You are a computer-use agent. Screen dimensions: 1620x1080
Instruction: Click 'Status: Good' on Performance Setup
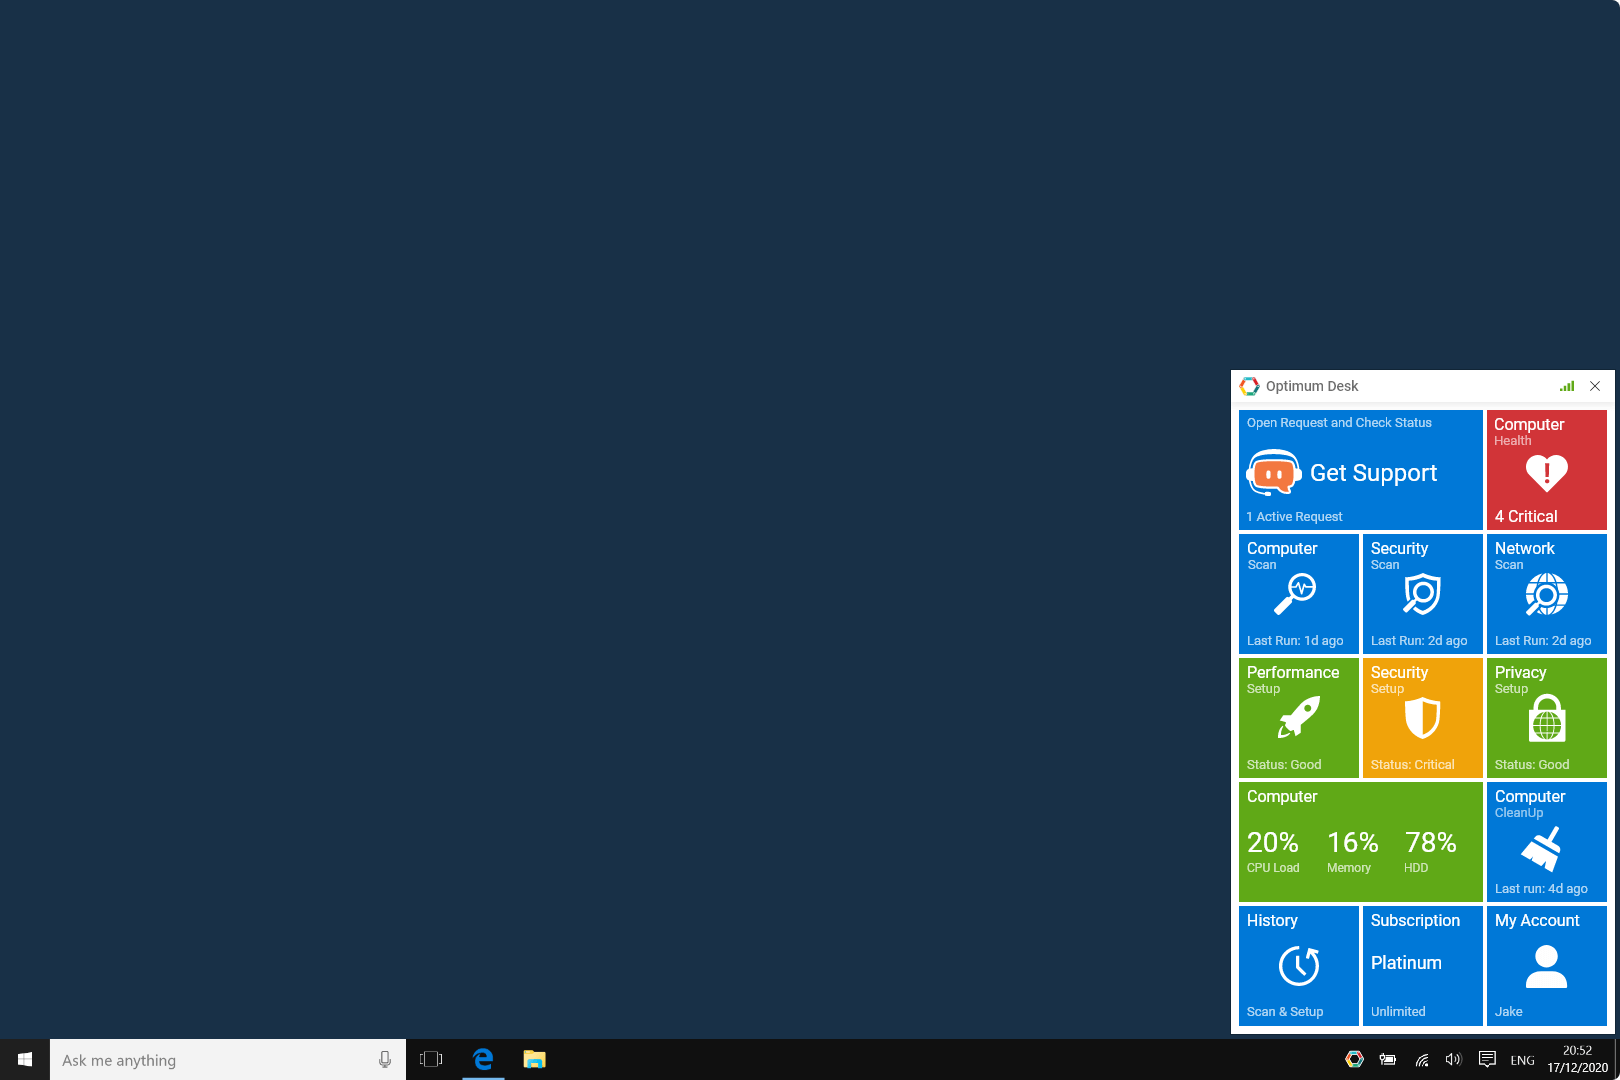[1284, 765]
